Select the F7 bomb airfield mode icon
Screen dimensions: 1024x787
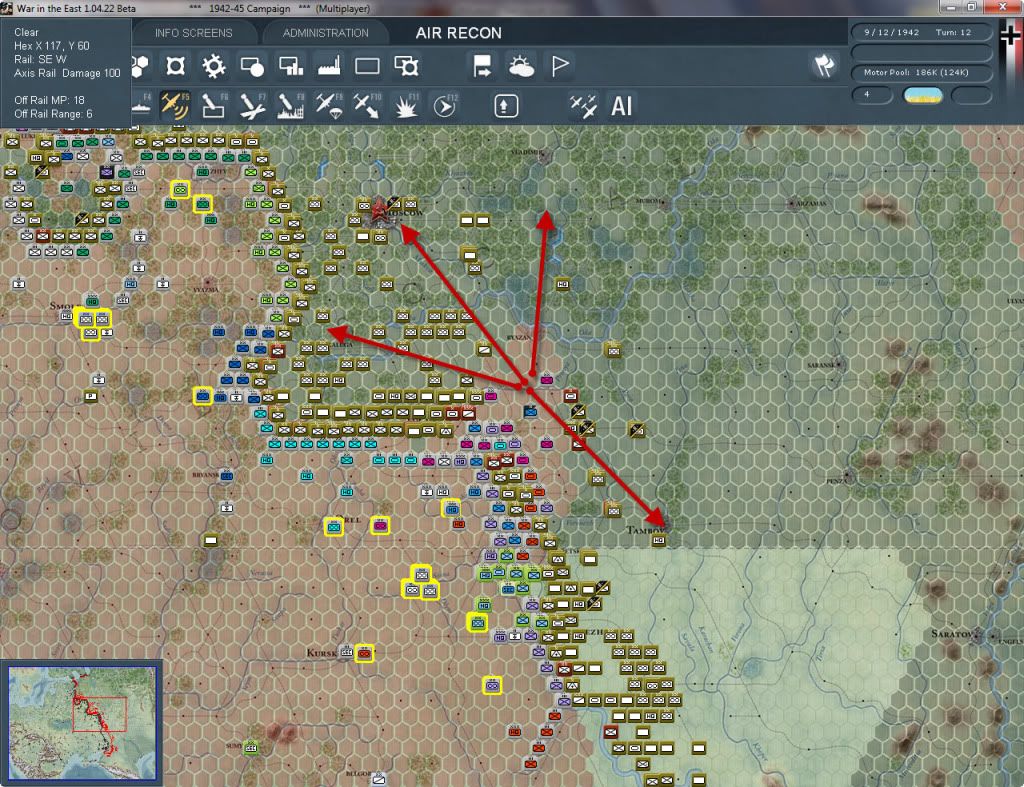[252, 106]
